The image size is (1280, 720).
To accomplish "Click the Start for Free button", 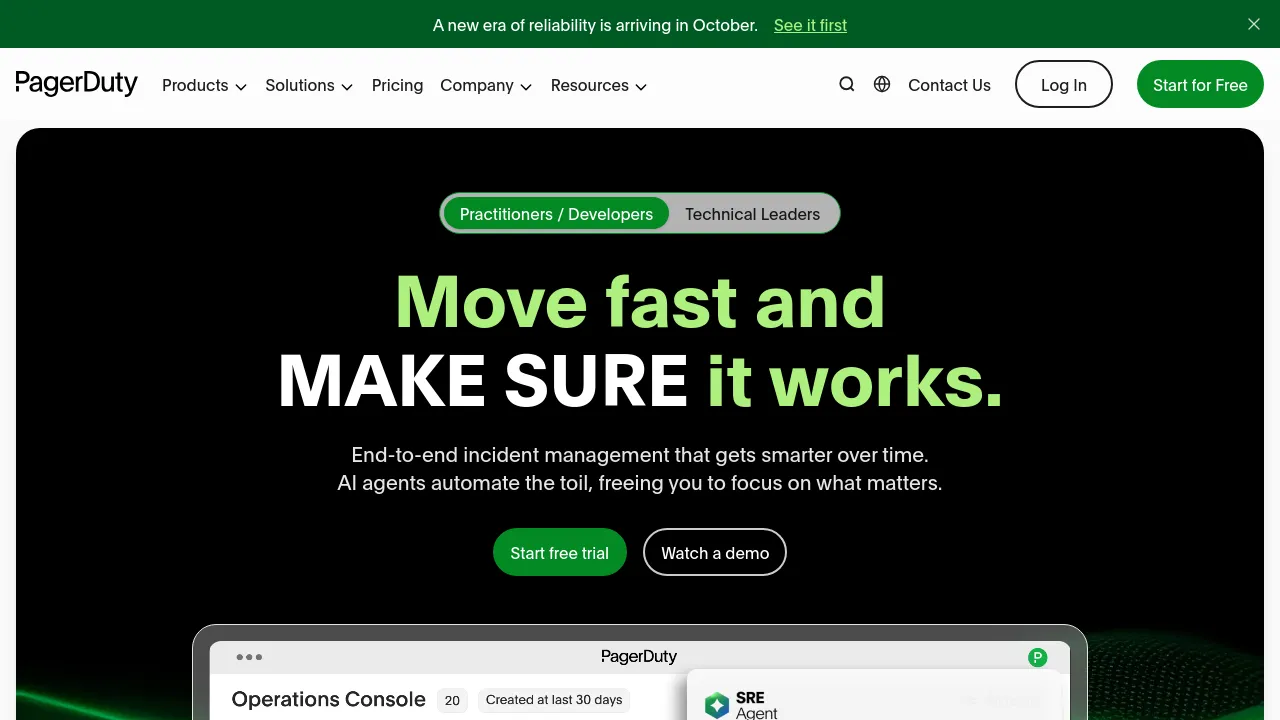I will pos(1200,85).
